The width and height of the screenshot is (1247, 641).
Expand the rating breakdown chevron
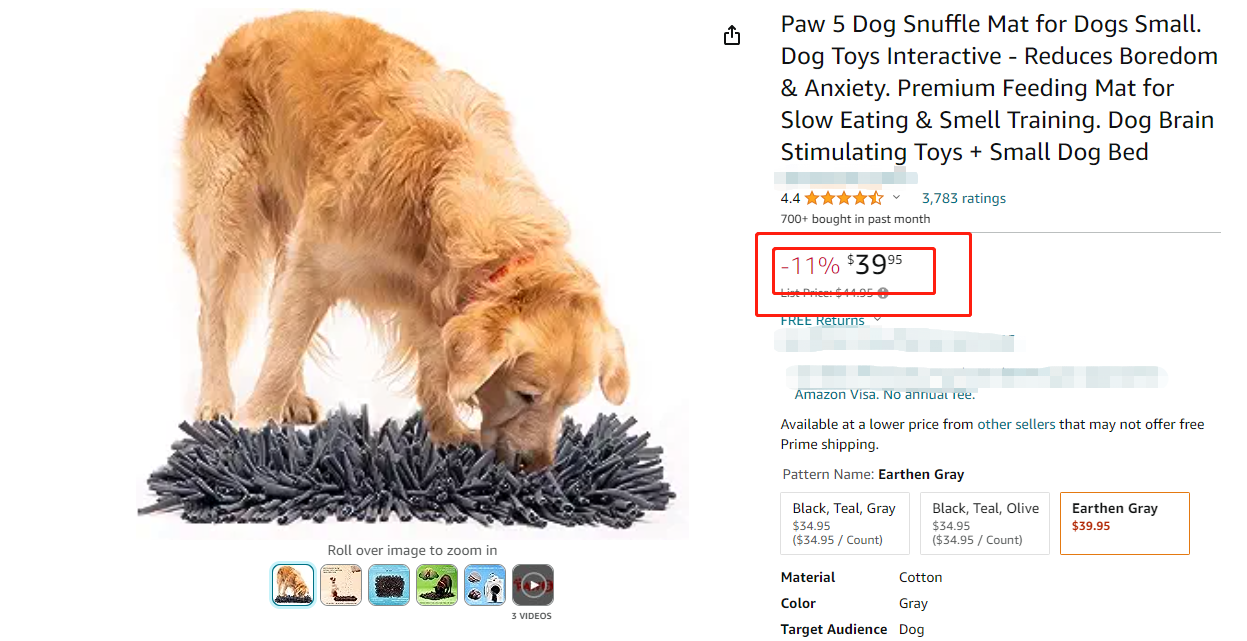click(x=896, y=198)
